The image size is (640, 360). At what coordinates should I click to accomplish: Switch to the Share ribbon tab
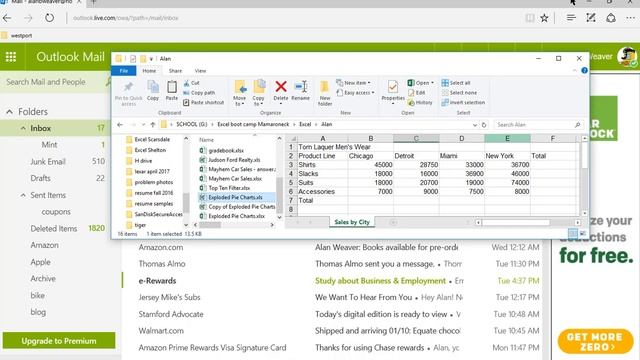[176, 71]
